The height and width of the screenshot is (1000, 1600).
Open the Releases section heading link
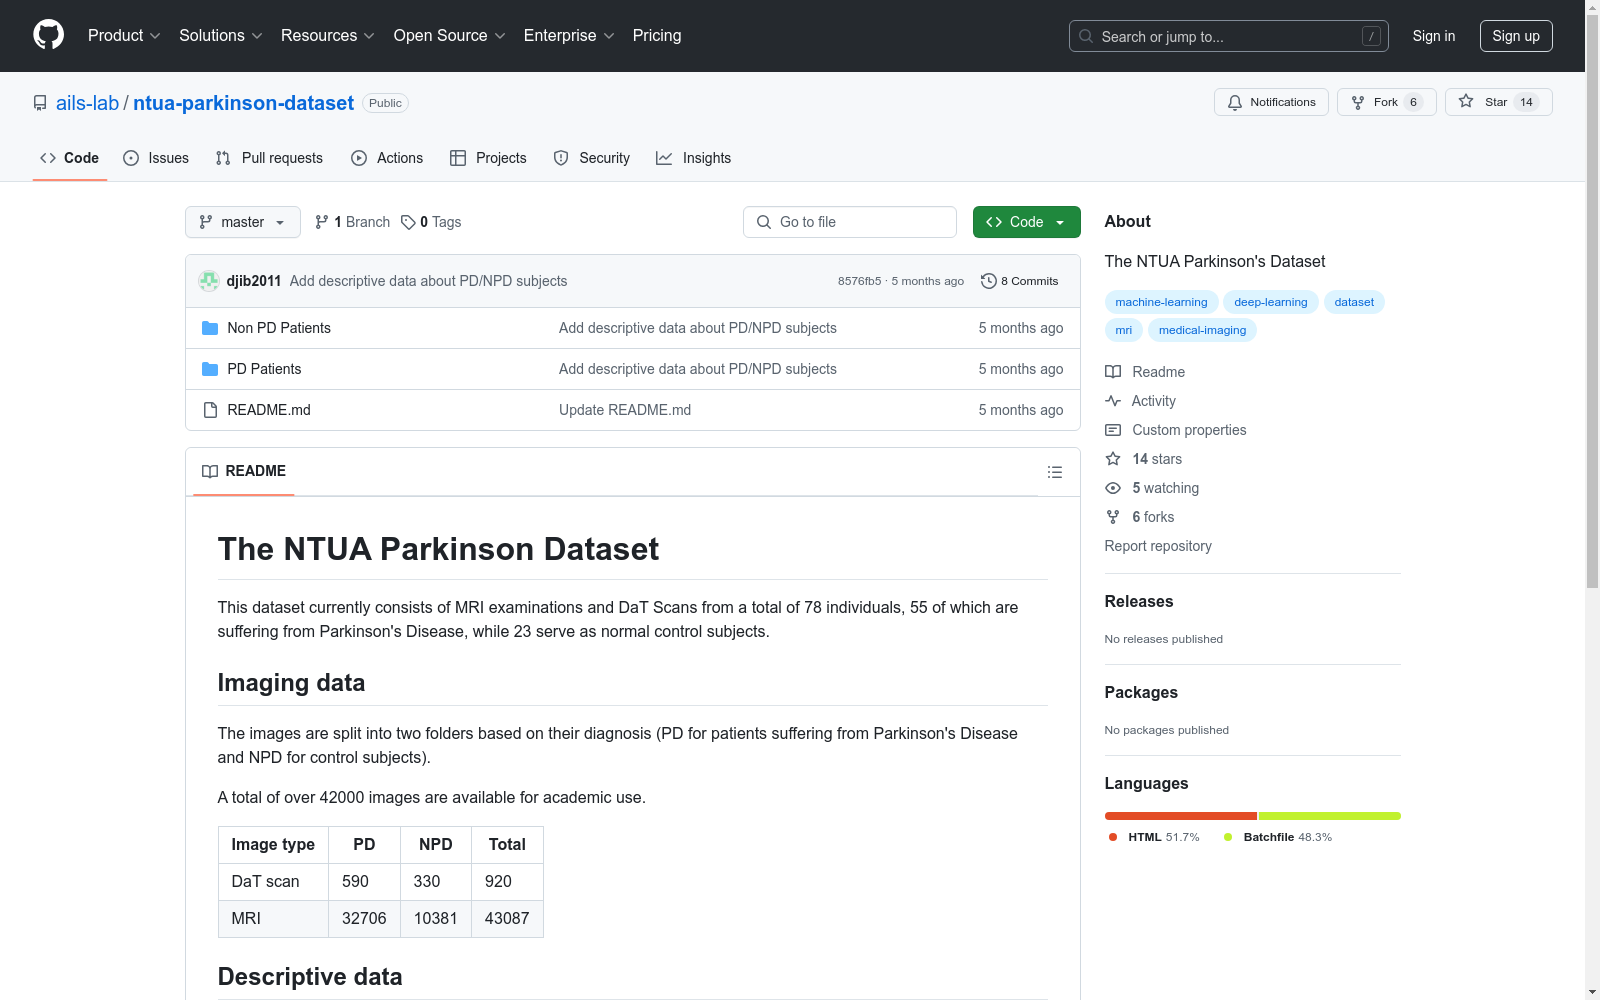tap(1139, 601)
